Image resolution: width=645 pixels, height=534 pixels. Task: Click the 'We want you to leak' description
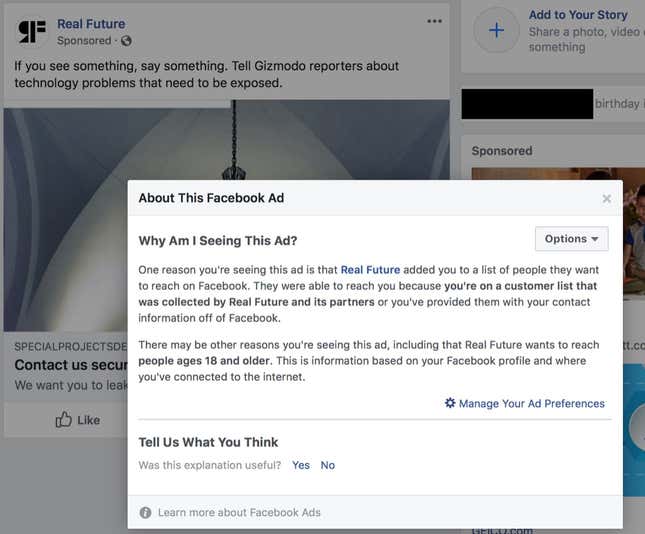coord(71,385)
